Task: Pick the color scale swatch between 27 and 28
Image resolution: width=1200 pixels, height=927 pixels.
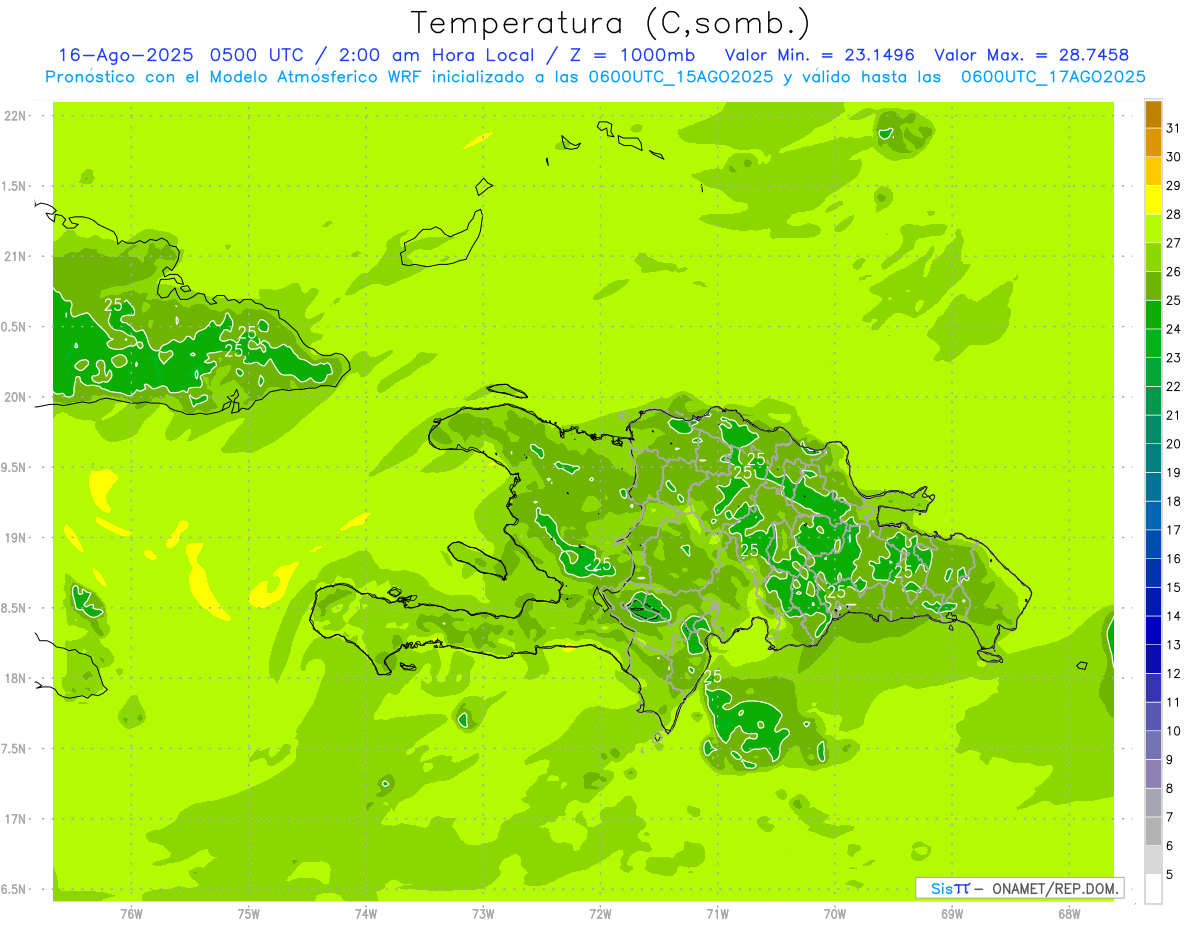Action: pyautogui.click(x=1153, y=229)
